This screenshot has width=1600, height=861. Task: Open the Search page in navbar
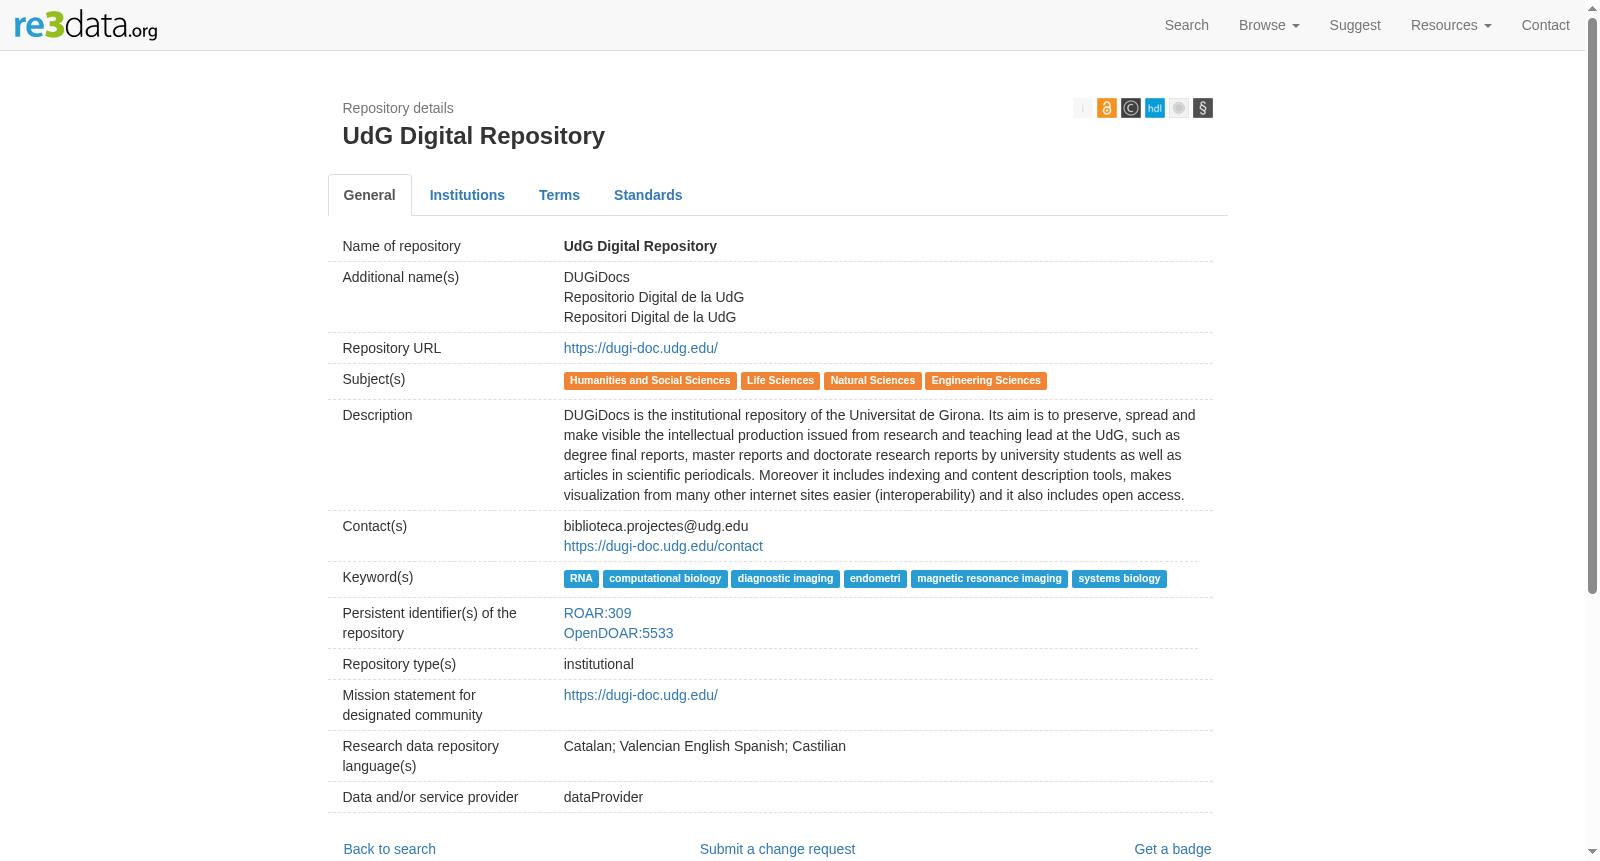pos(1186,25)
